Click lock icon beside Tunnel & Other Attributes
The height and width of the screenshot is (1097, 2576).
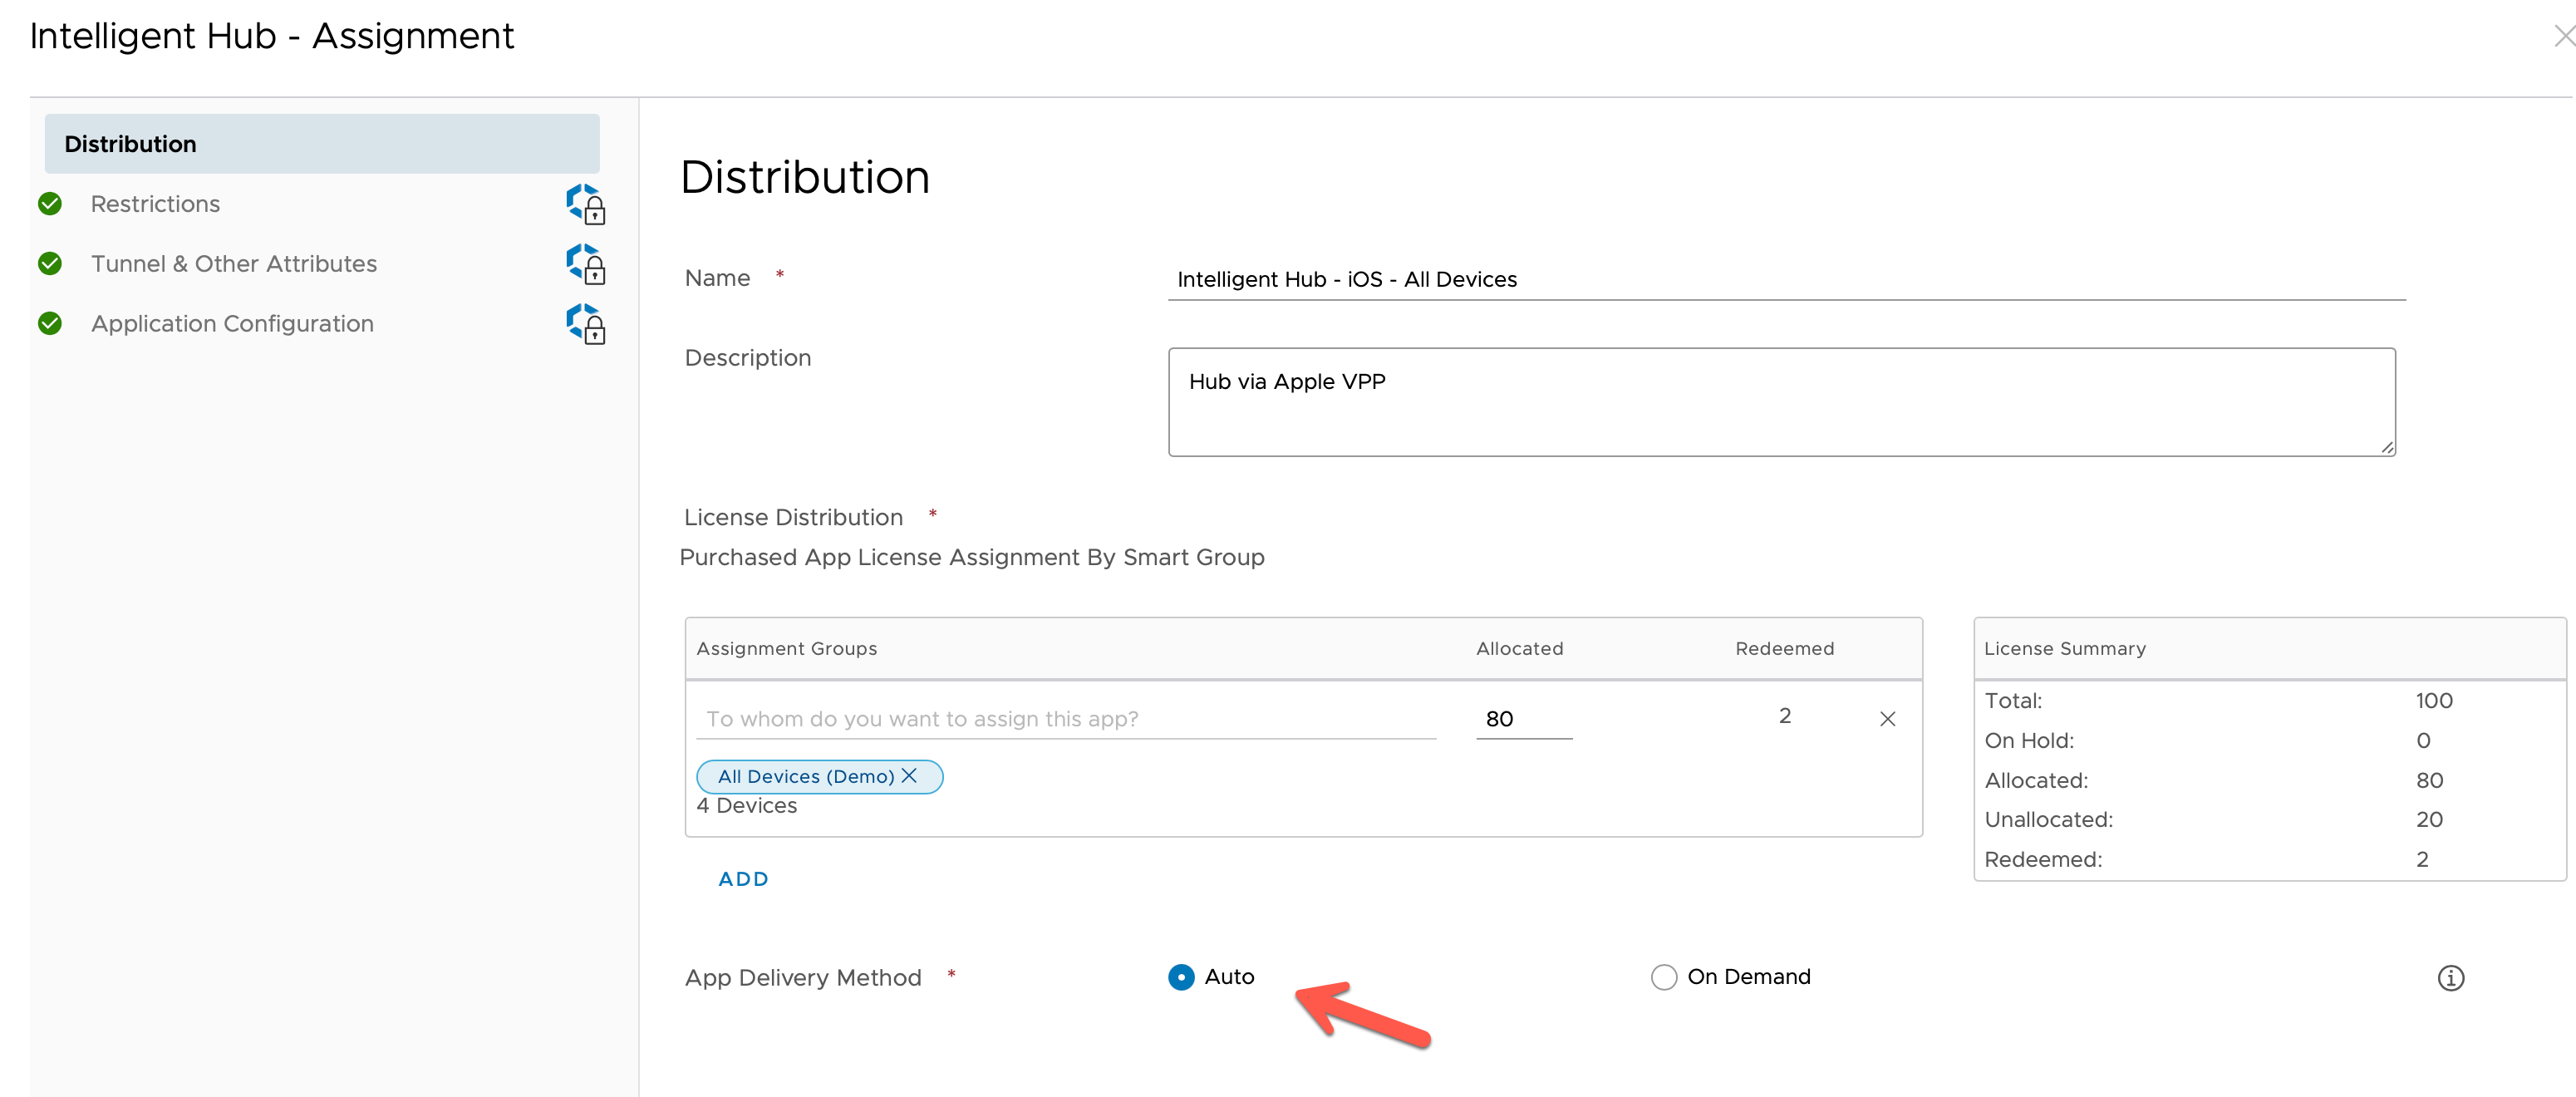[x=587, y=264]
